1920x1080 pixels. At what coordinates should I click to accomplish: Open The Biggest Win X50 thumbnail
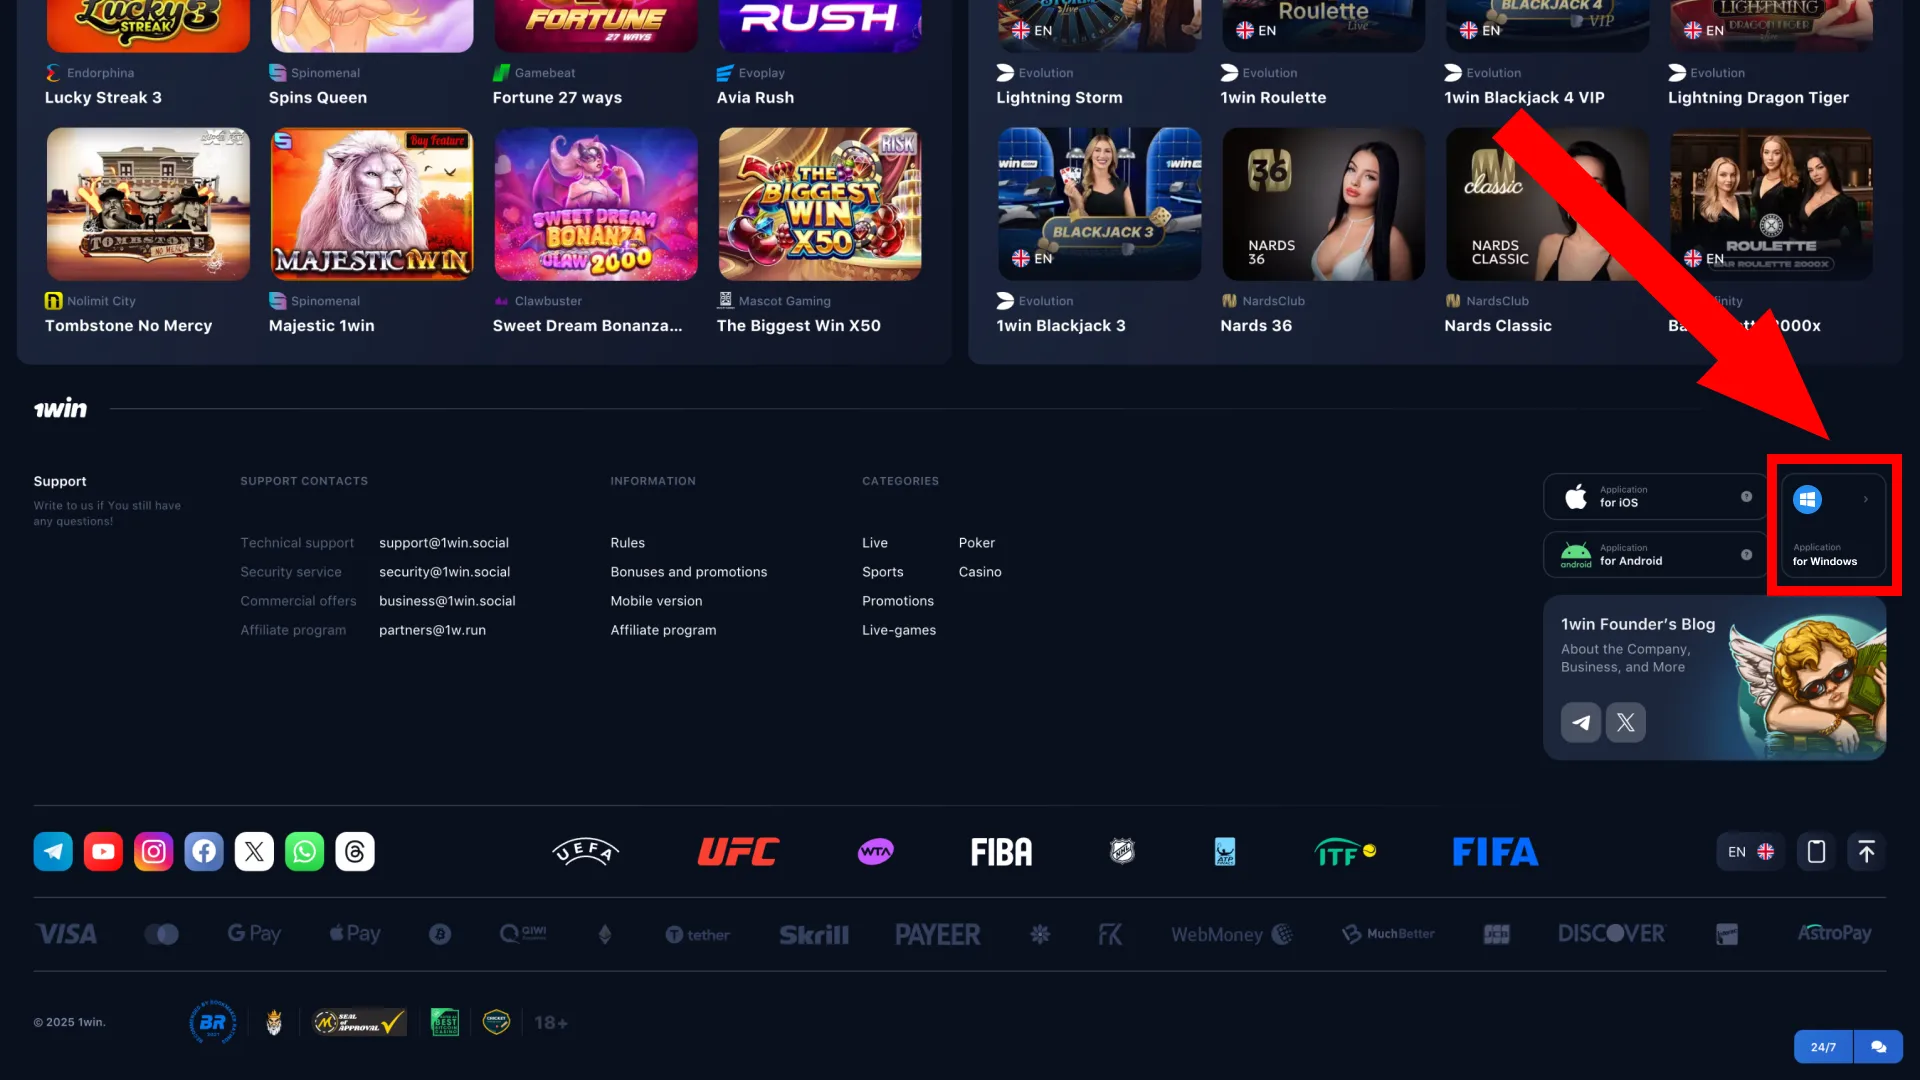[x=820, y=204]
